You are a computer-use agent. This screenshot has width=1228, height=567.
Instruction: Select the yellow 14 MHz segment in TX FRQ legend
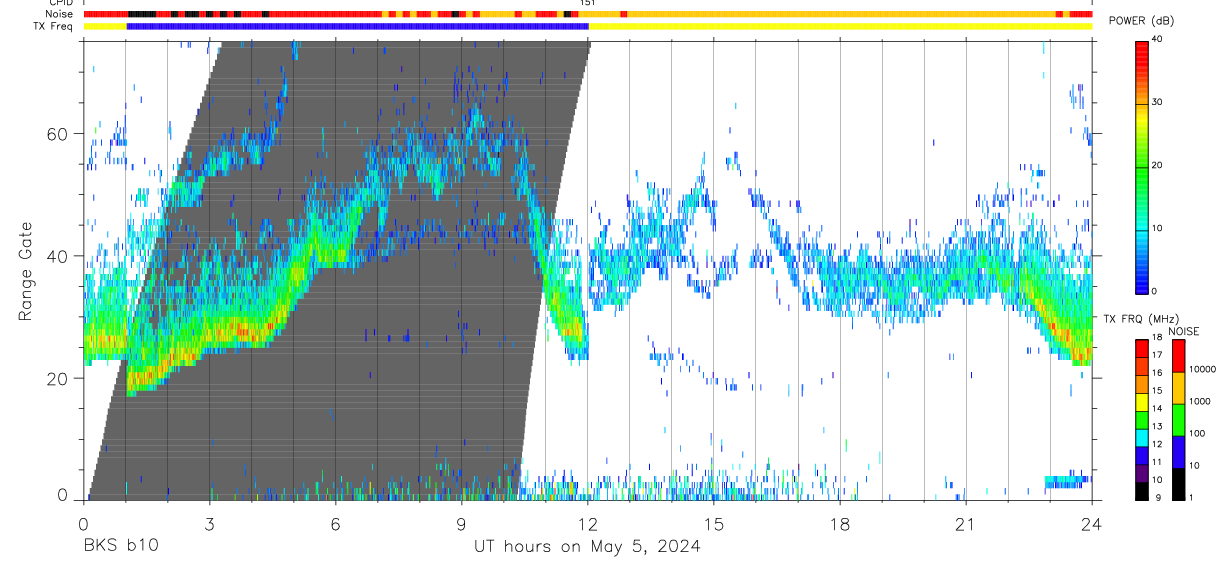[1141, 402]
